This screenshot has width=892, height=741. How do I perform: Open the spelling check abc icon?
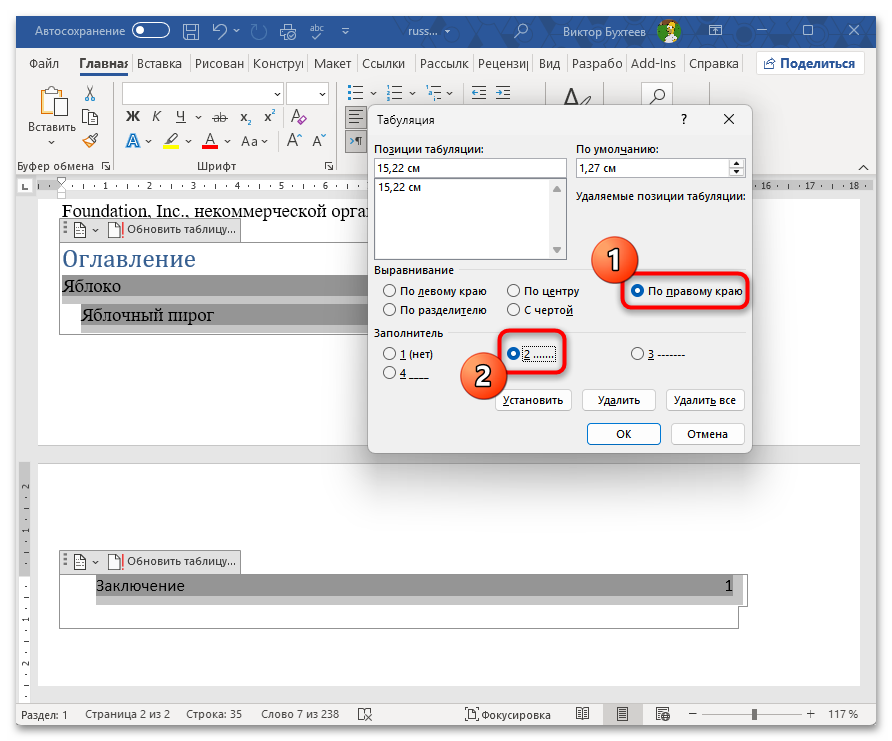pyautogui.click(x=317, y=31)
